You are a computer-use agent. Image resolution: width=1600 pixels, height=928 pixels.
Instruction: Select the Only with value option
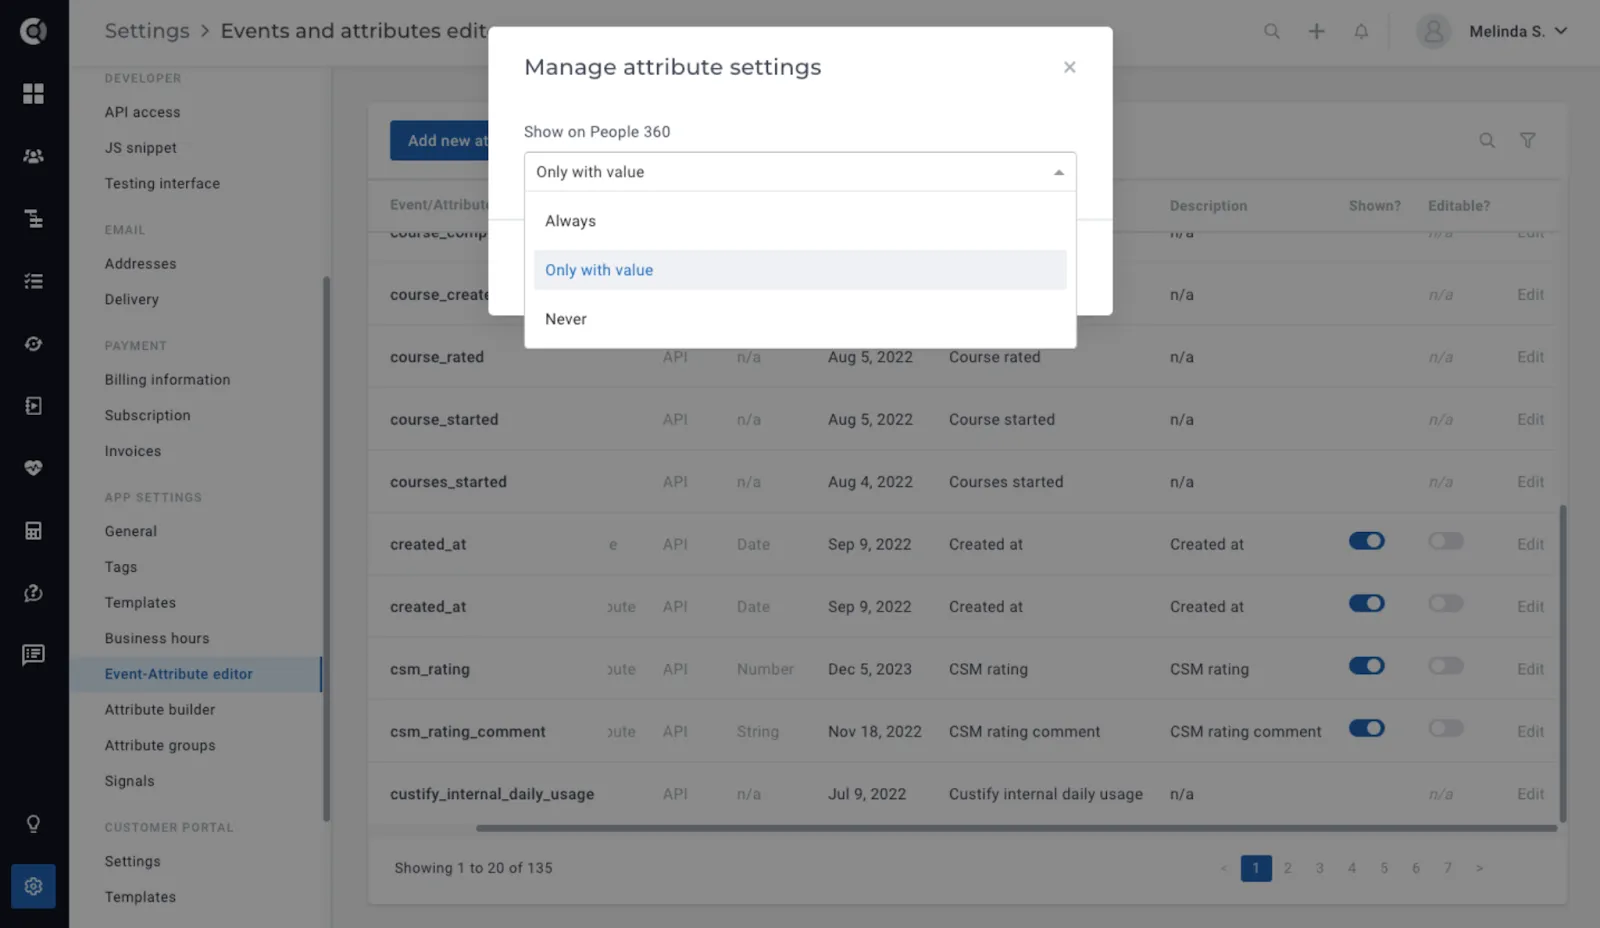pos(800,270)
